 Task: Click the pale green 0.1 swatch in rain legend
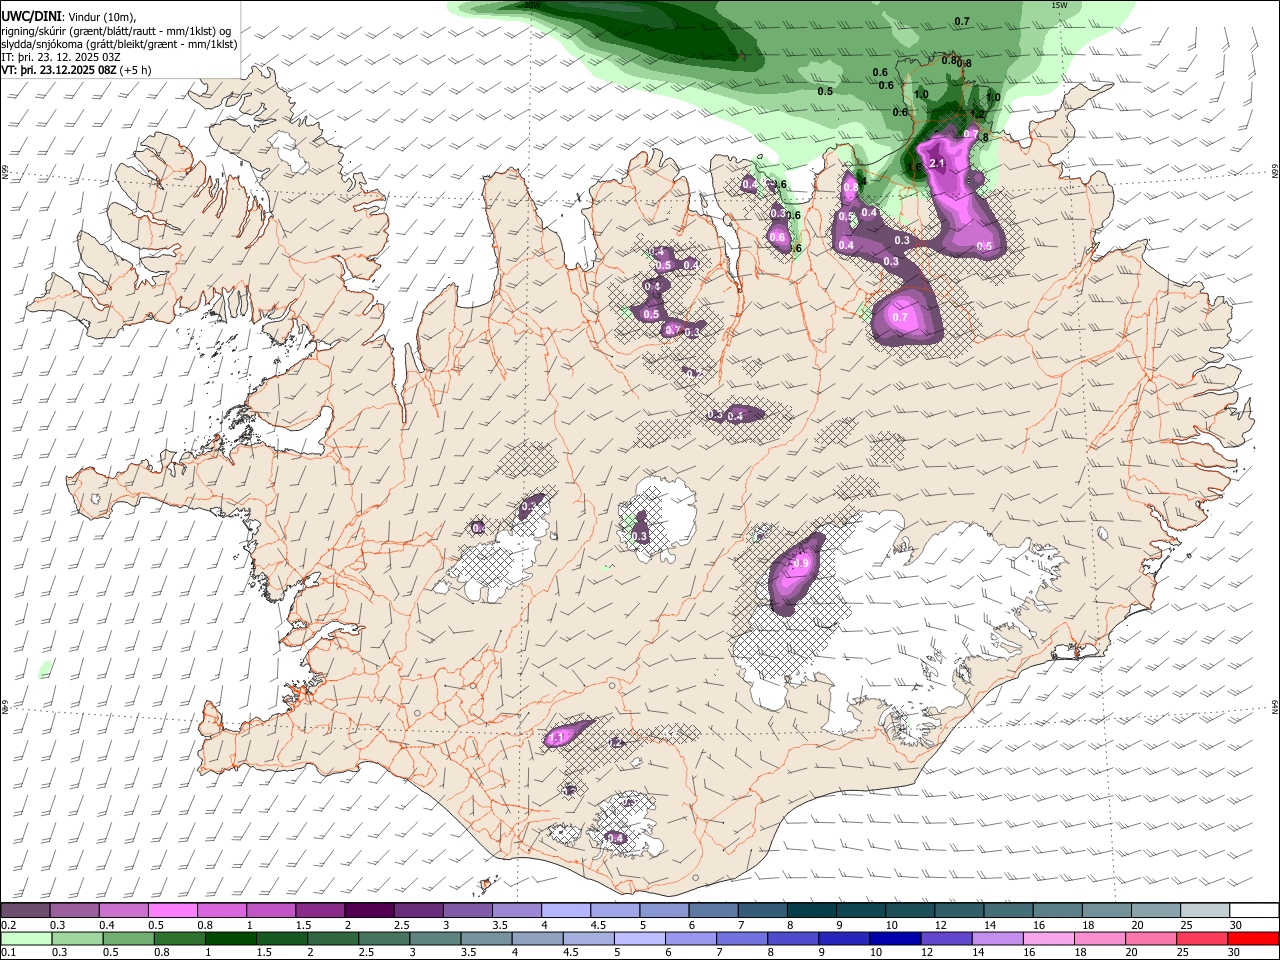click(26, 939)
